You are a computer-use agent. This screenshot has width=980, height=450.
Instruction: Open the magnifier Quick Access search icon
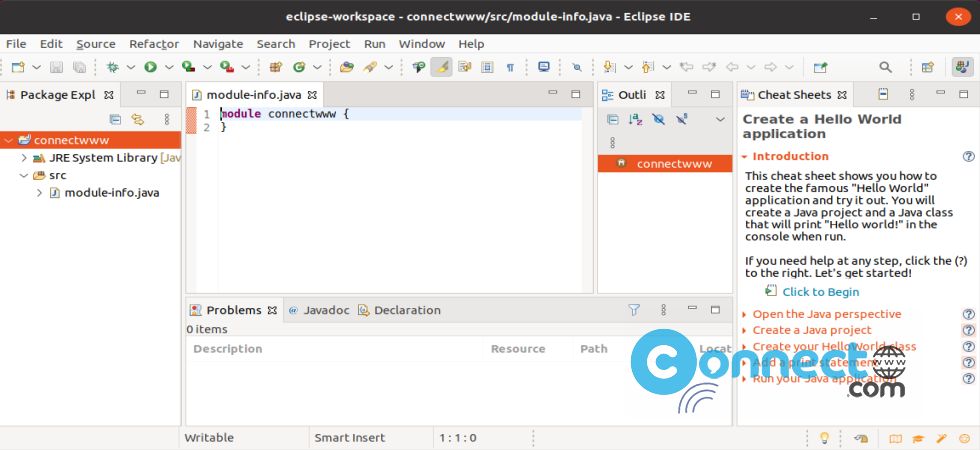pos(885,67)
